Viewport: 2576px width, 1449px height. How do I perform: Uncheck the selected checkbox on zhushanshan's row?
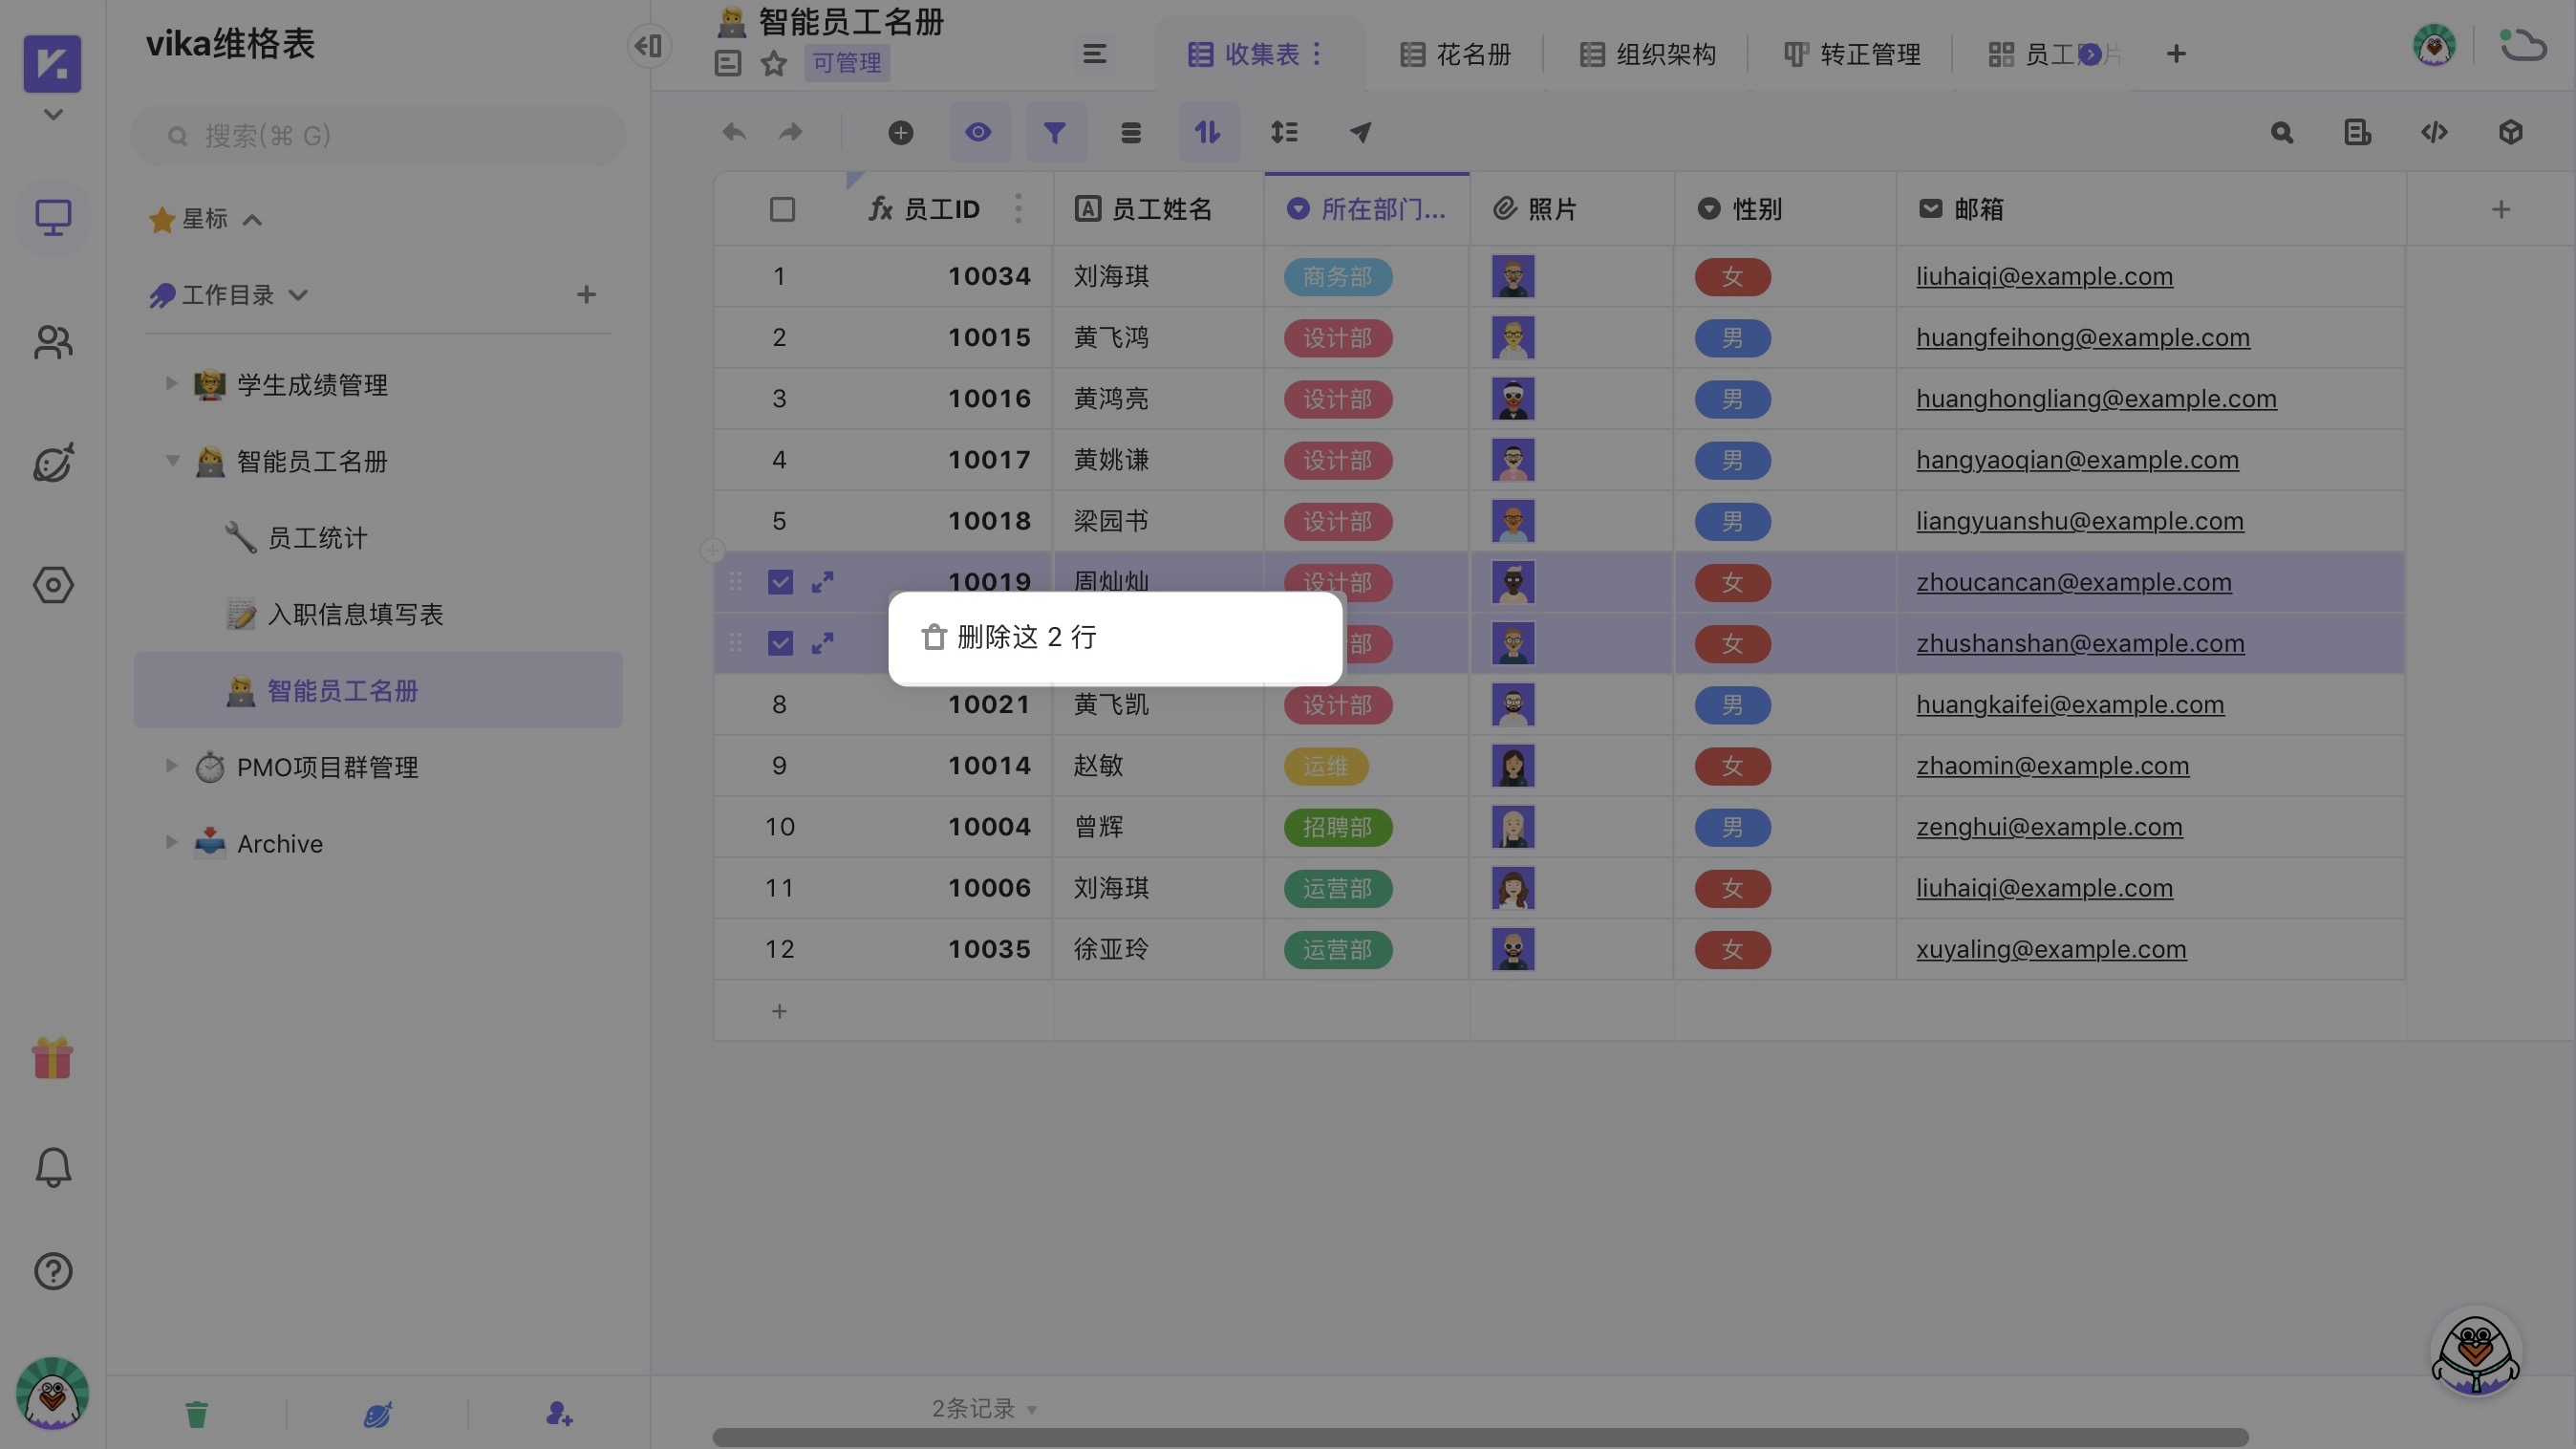[x=781, y=643]
